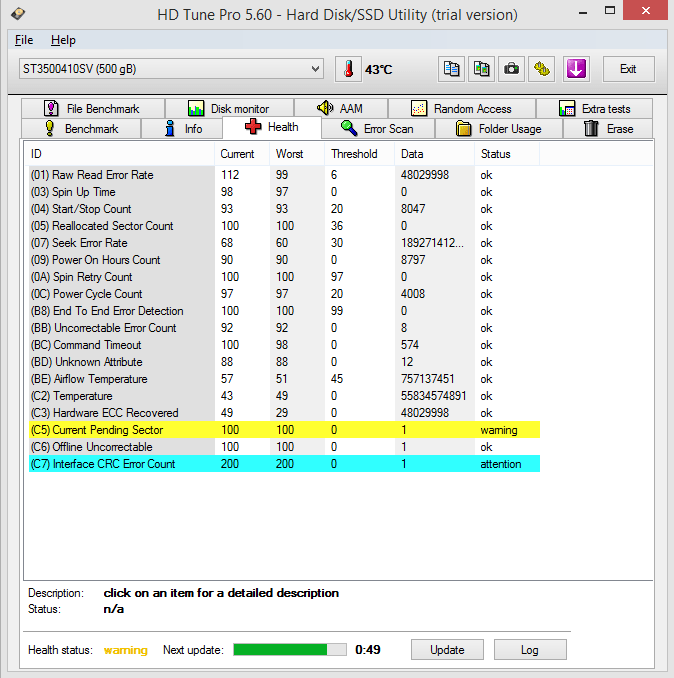This screenshot has width=674, height=678.
Task: Click the temperature thermometer icon
Action: tap(348, 69)
